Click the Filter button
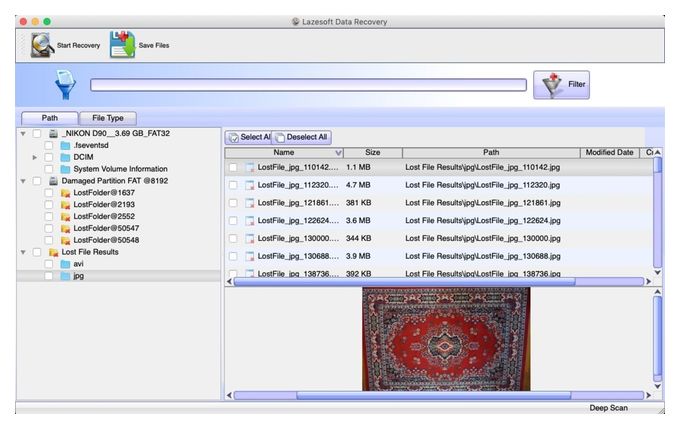 click(561, 85)
